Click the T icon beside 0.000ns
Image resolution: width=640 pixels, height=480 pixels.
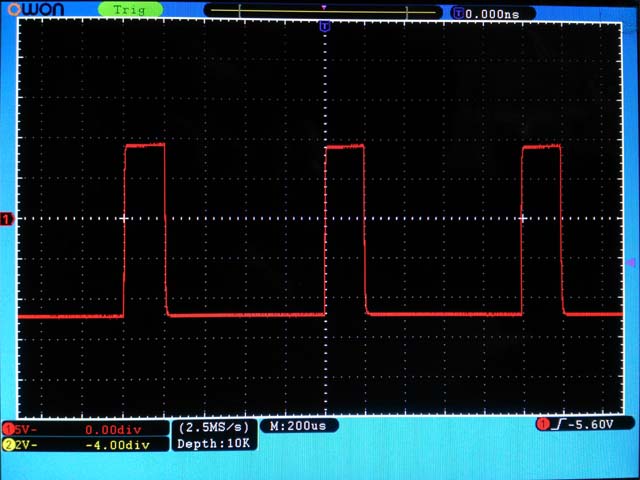(459, 14)
